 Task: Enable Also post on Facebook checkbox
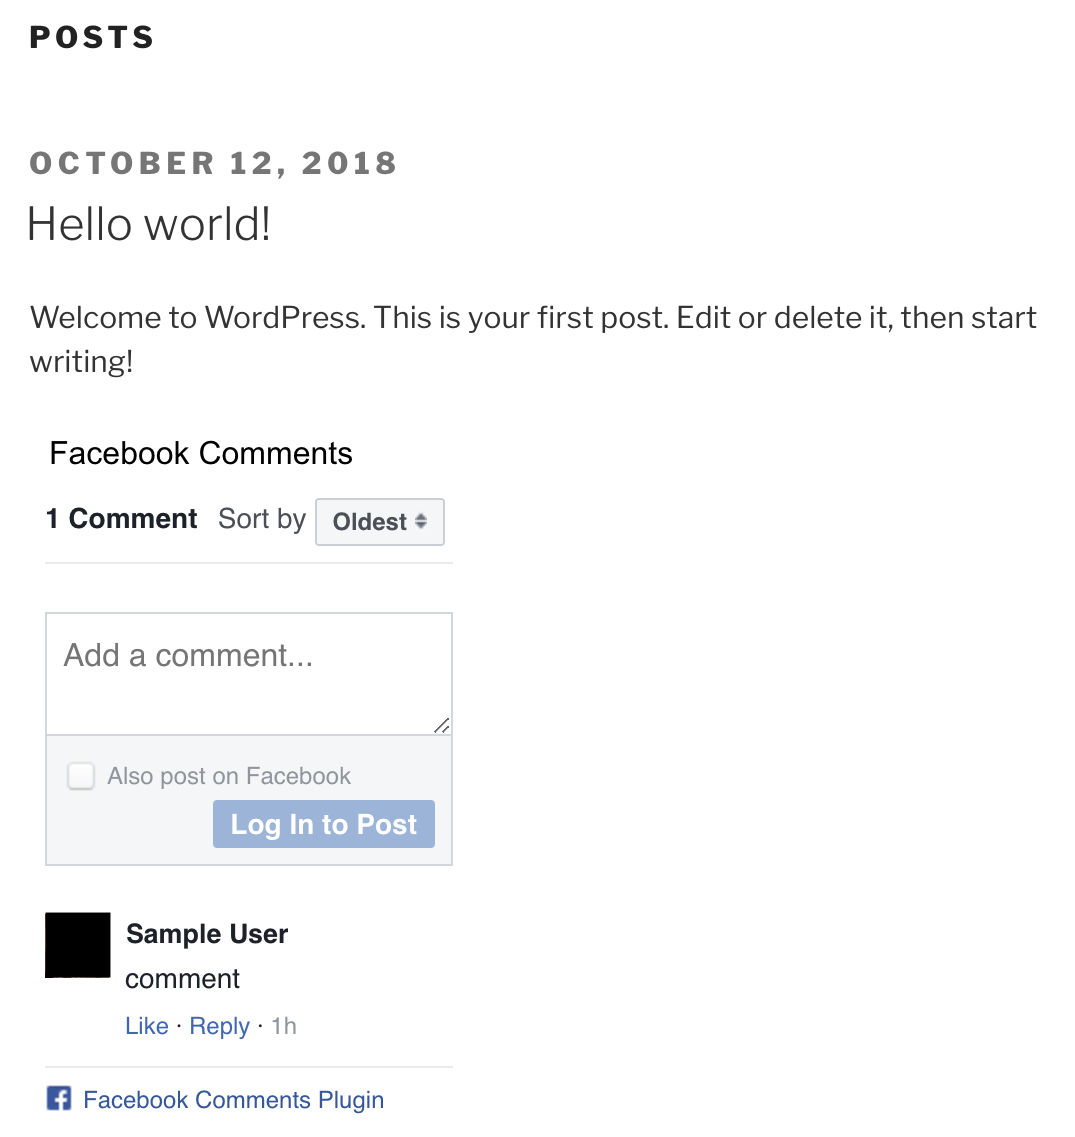point(81,776)
